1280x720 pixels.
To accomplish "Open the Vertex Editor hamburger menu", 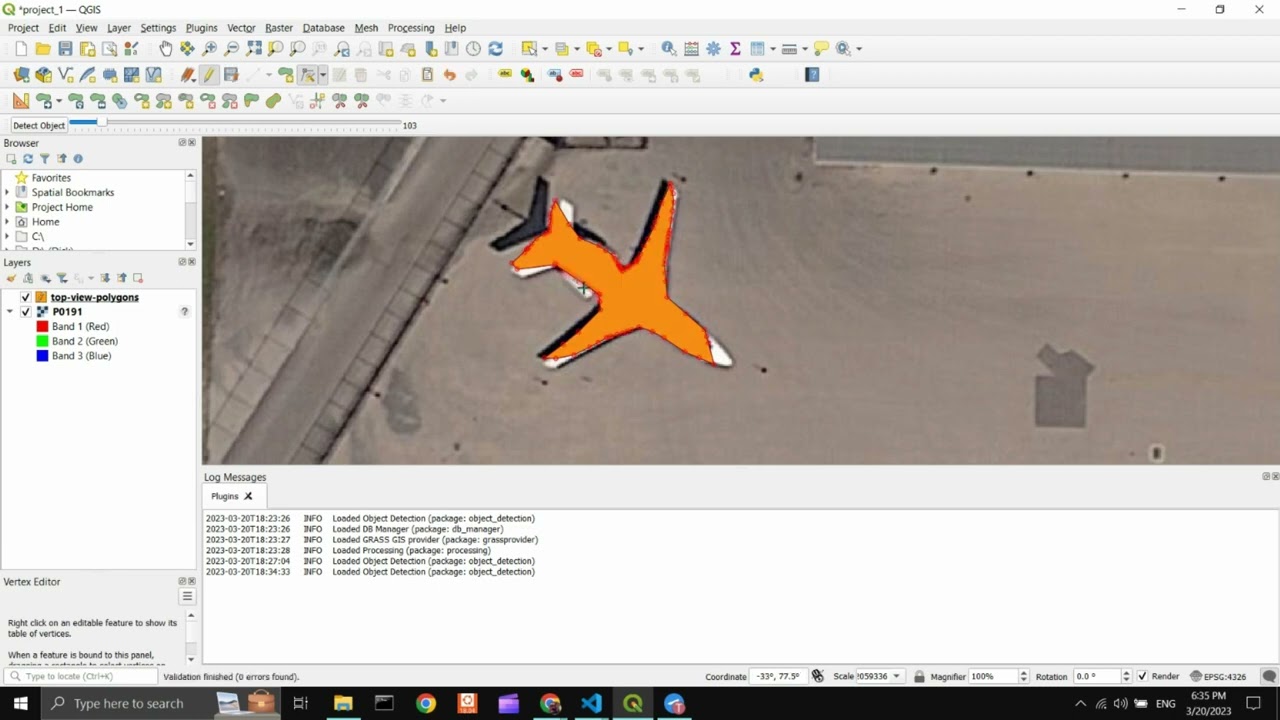I will pos(187,596).
